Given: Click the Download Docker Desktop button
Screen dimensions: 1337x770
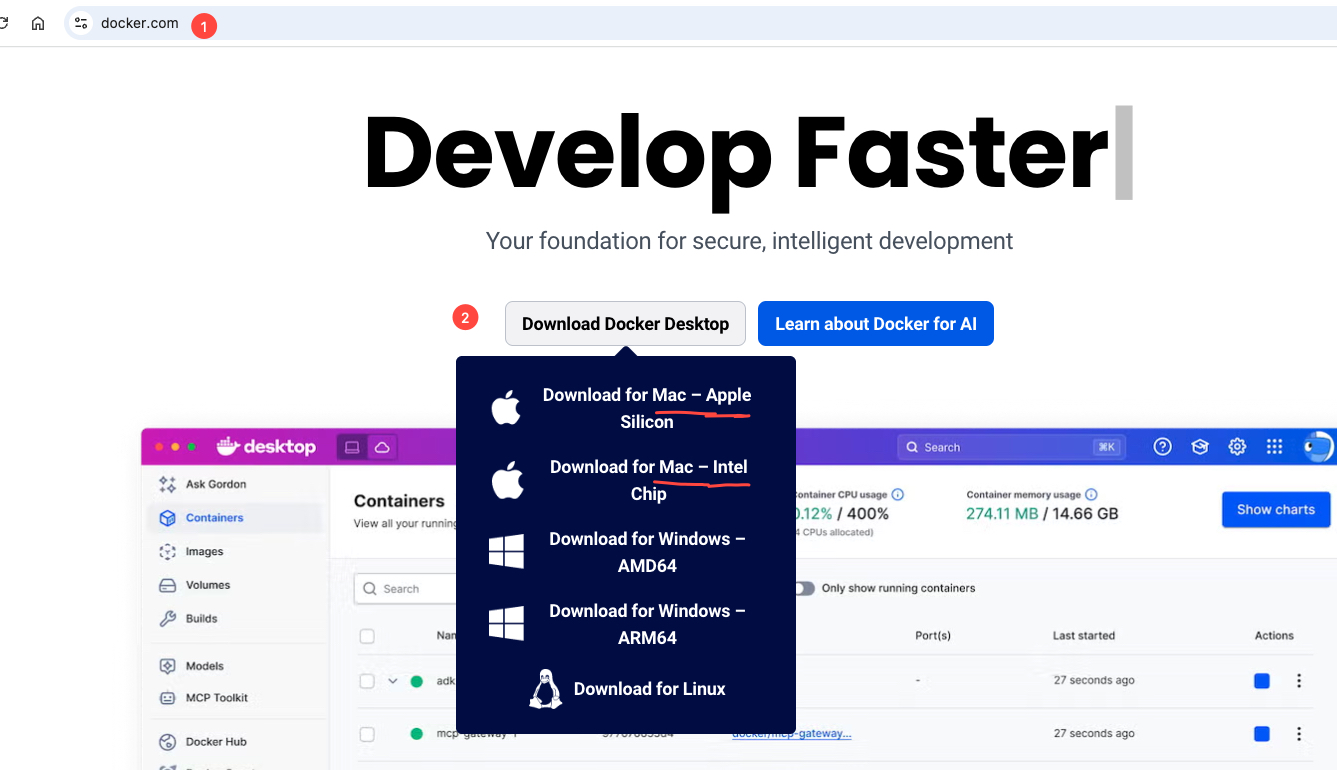Looking at the screenshot, I should pos(625,324).
